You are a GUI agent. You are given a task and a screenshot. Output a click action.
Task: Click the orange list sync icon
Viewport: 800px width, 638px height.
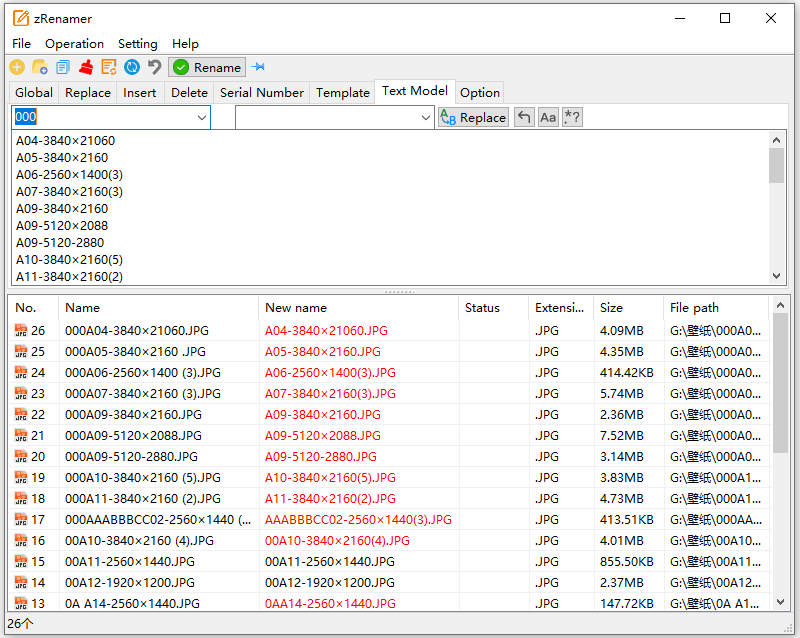(x=109, y=67)
